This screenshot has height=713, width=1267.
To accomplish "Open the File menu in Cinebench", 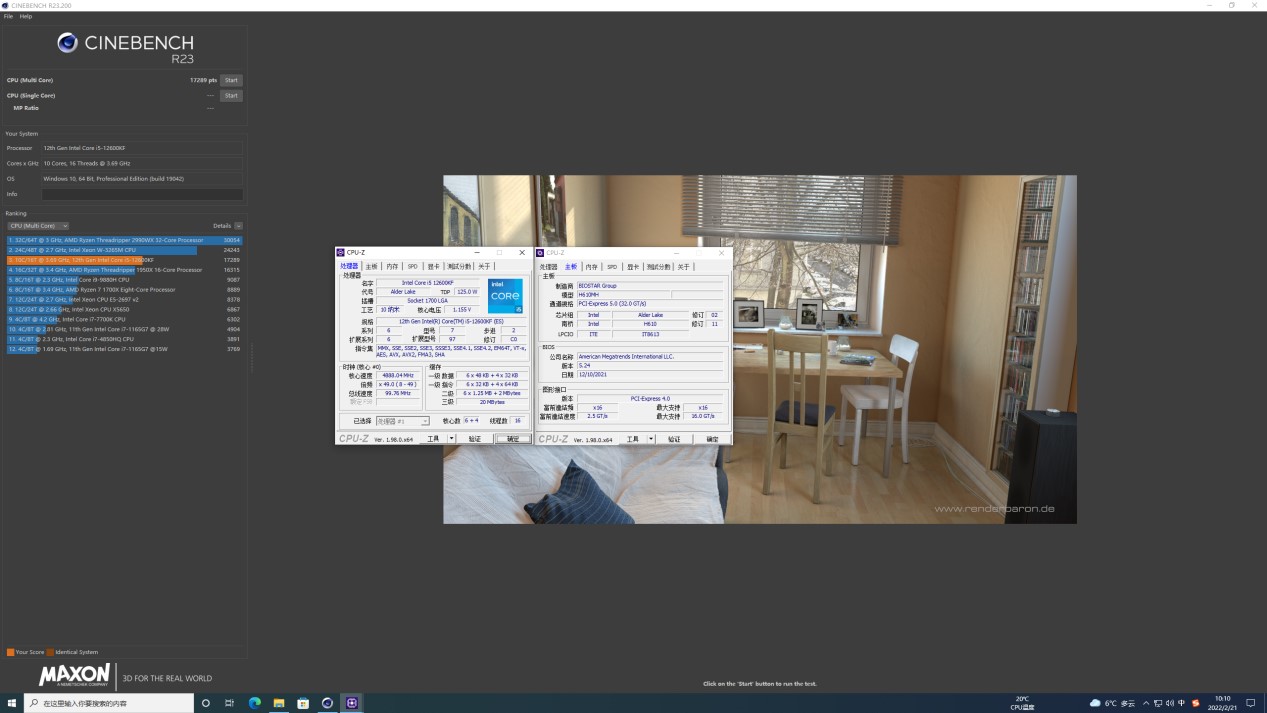I will [8, 16].
